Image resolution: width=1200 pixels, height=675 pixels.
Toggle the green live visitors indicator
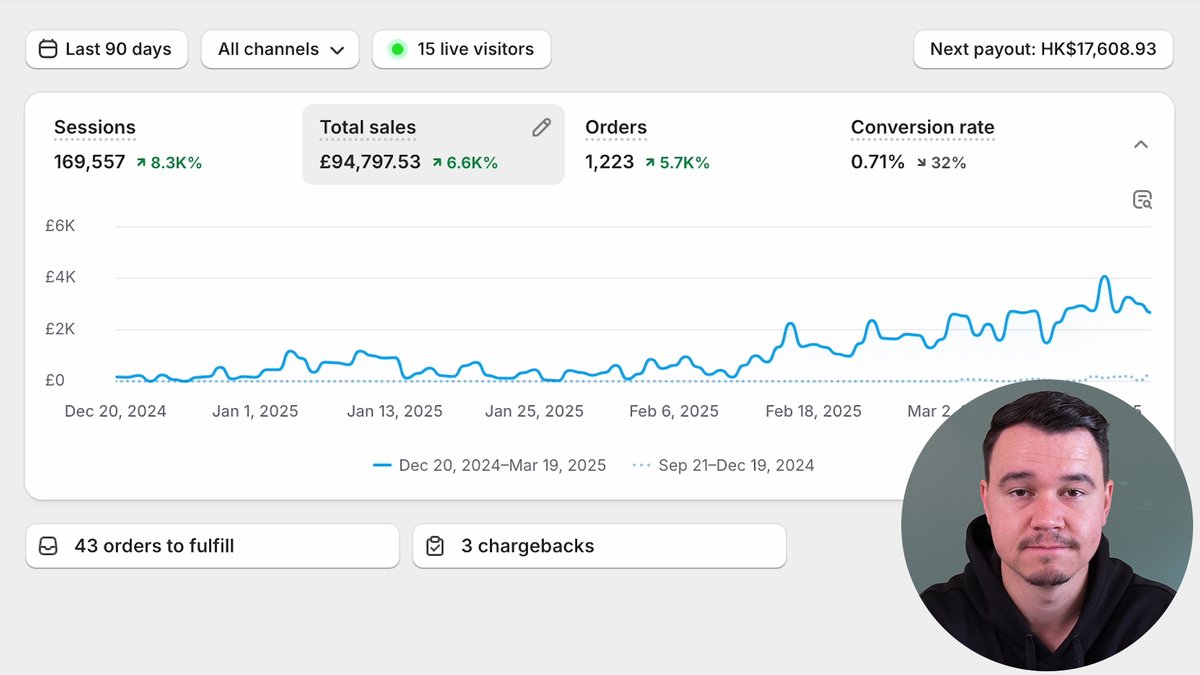400,48
